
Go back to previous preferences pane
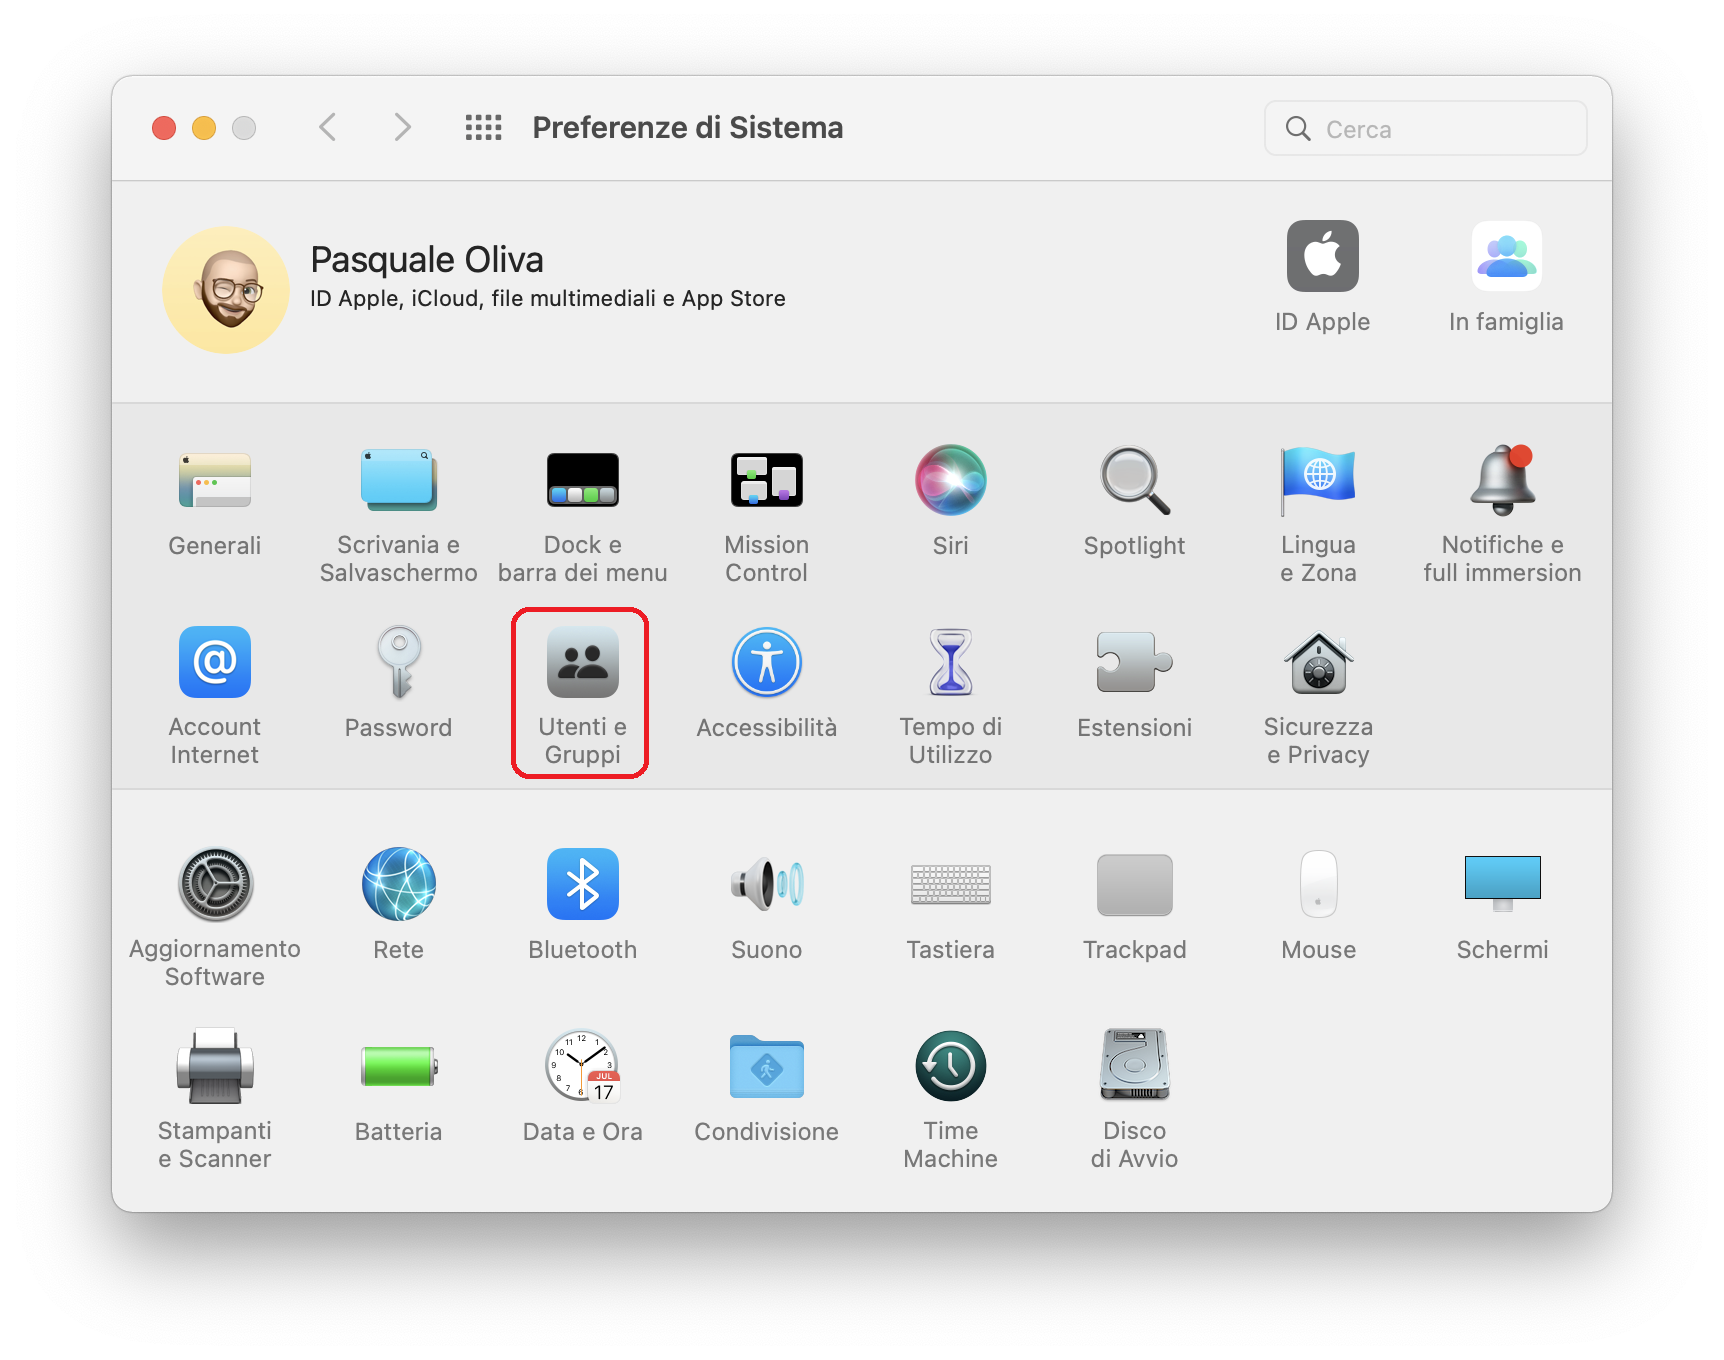pyautogui.click(x=328, y=127)
